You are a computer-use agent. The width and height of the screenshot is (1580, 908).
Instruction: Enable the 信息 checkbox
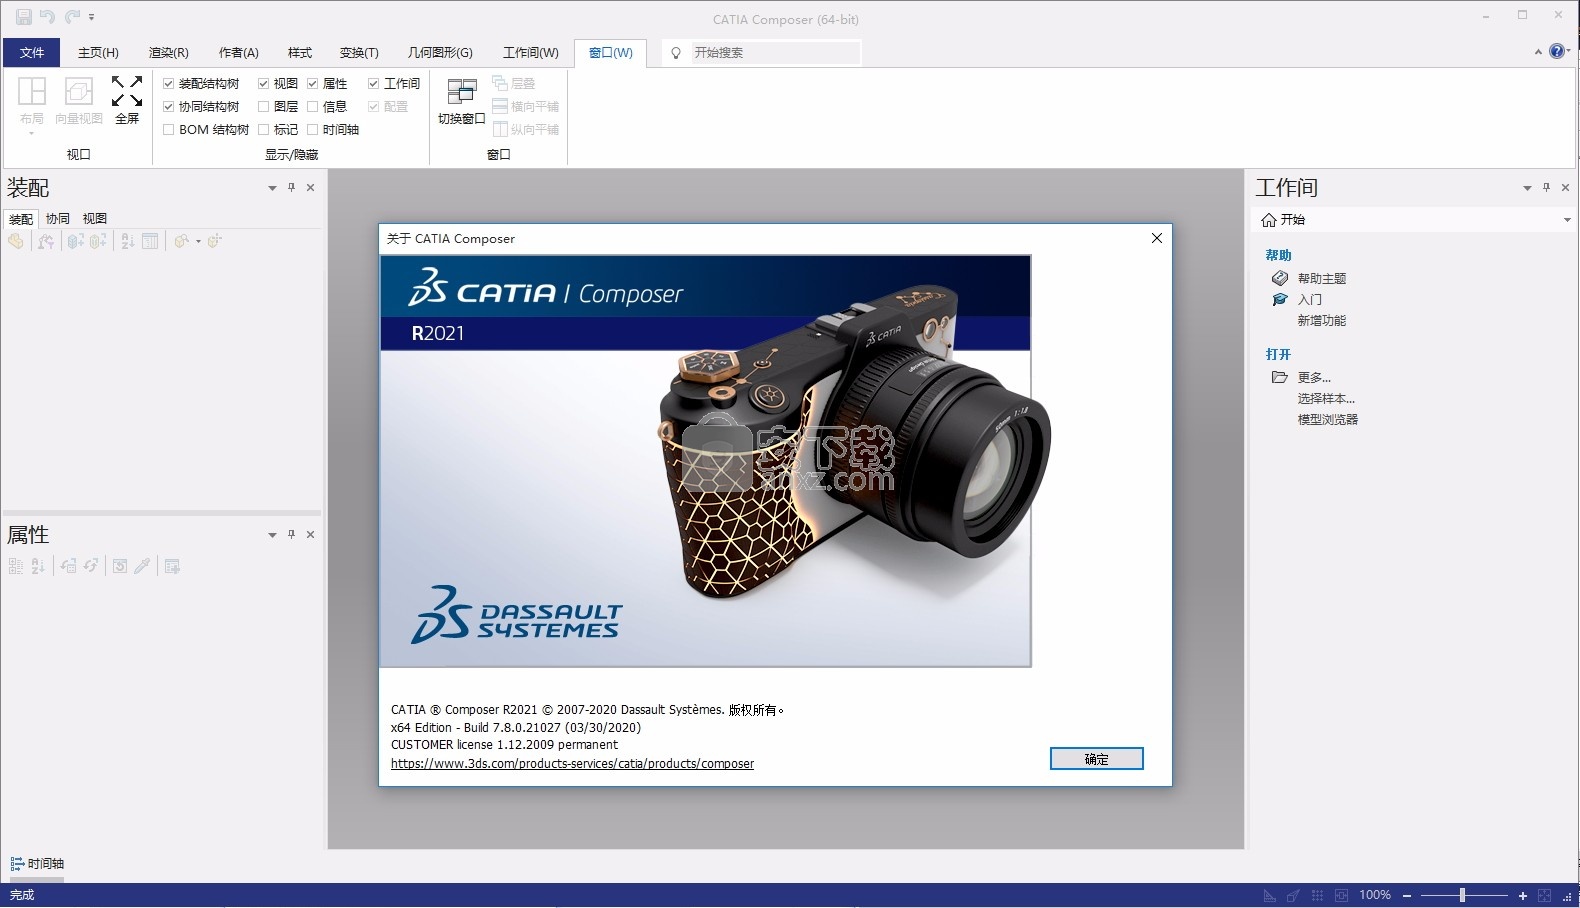pyautogui.click(x=312, y=106)
